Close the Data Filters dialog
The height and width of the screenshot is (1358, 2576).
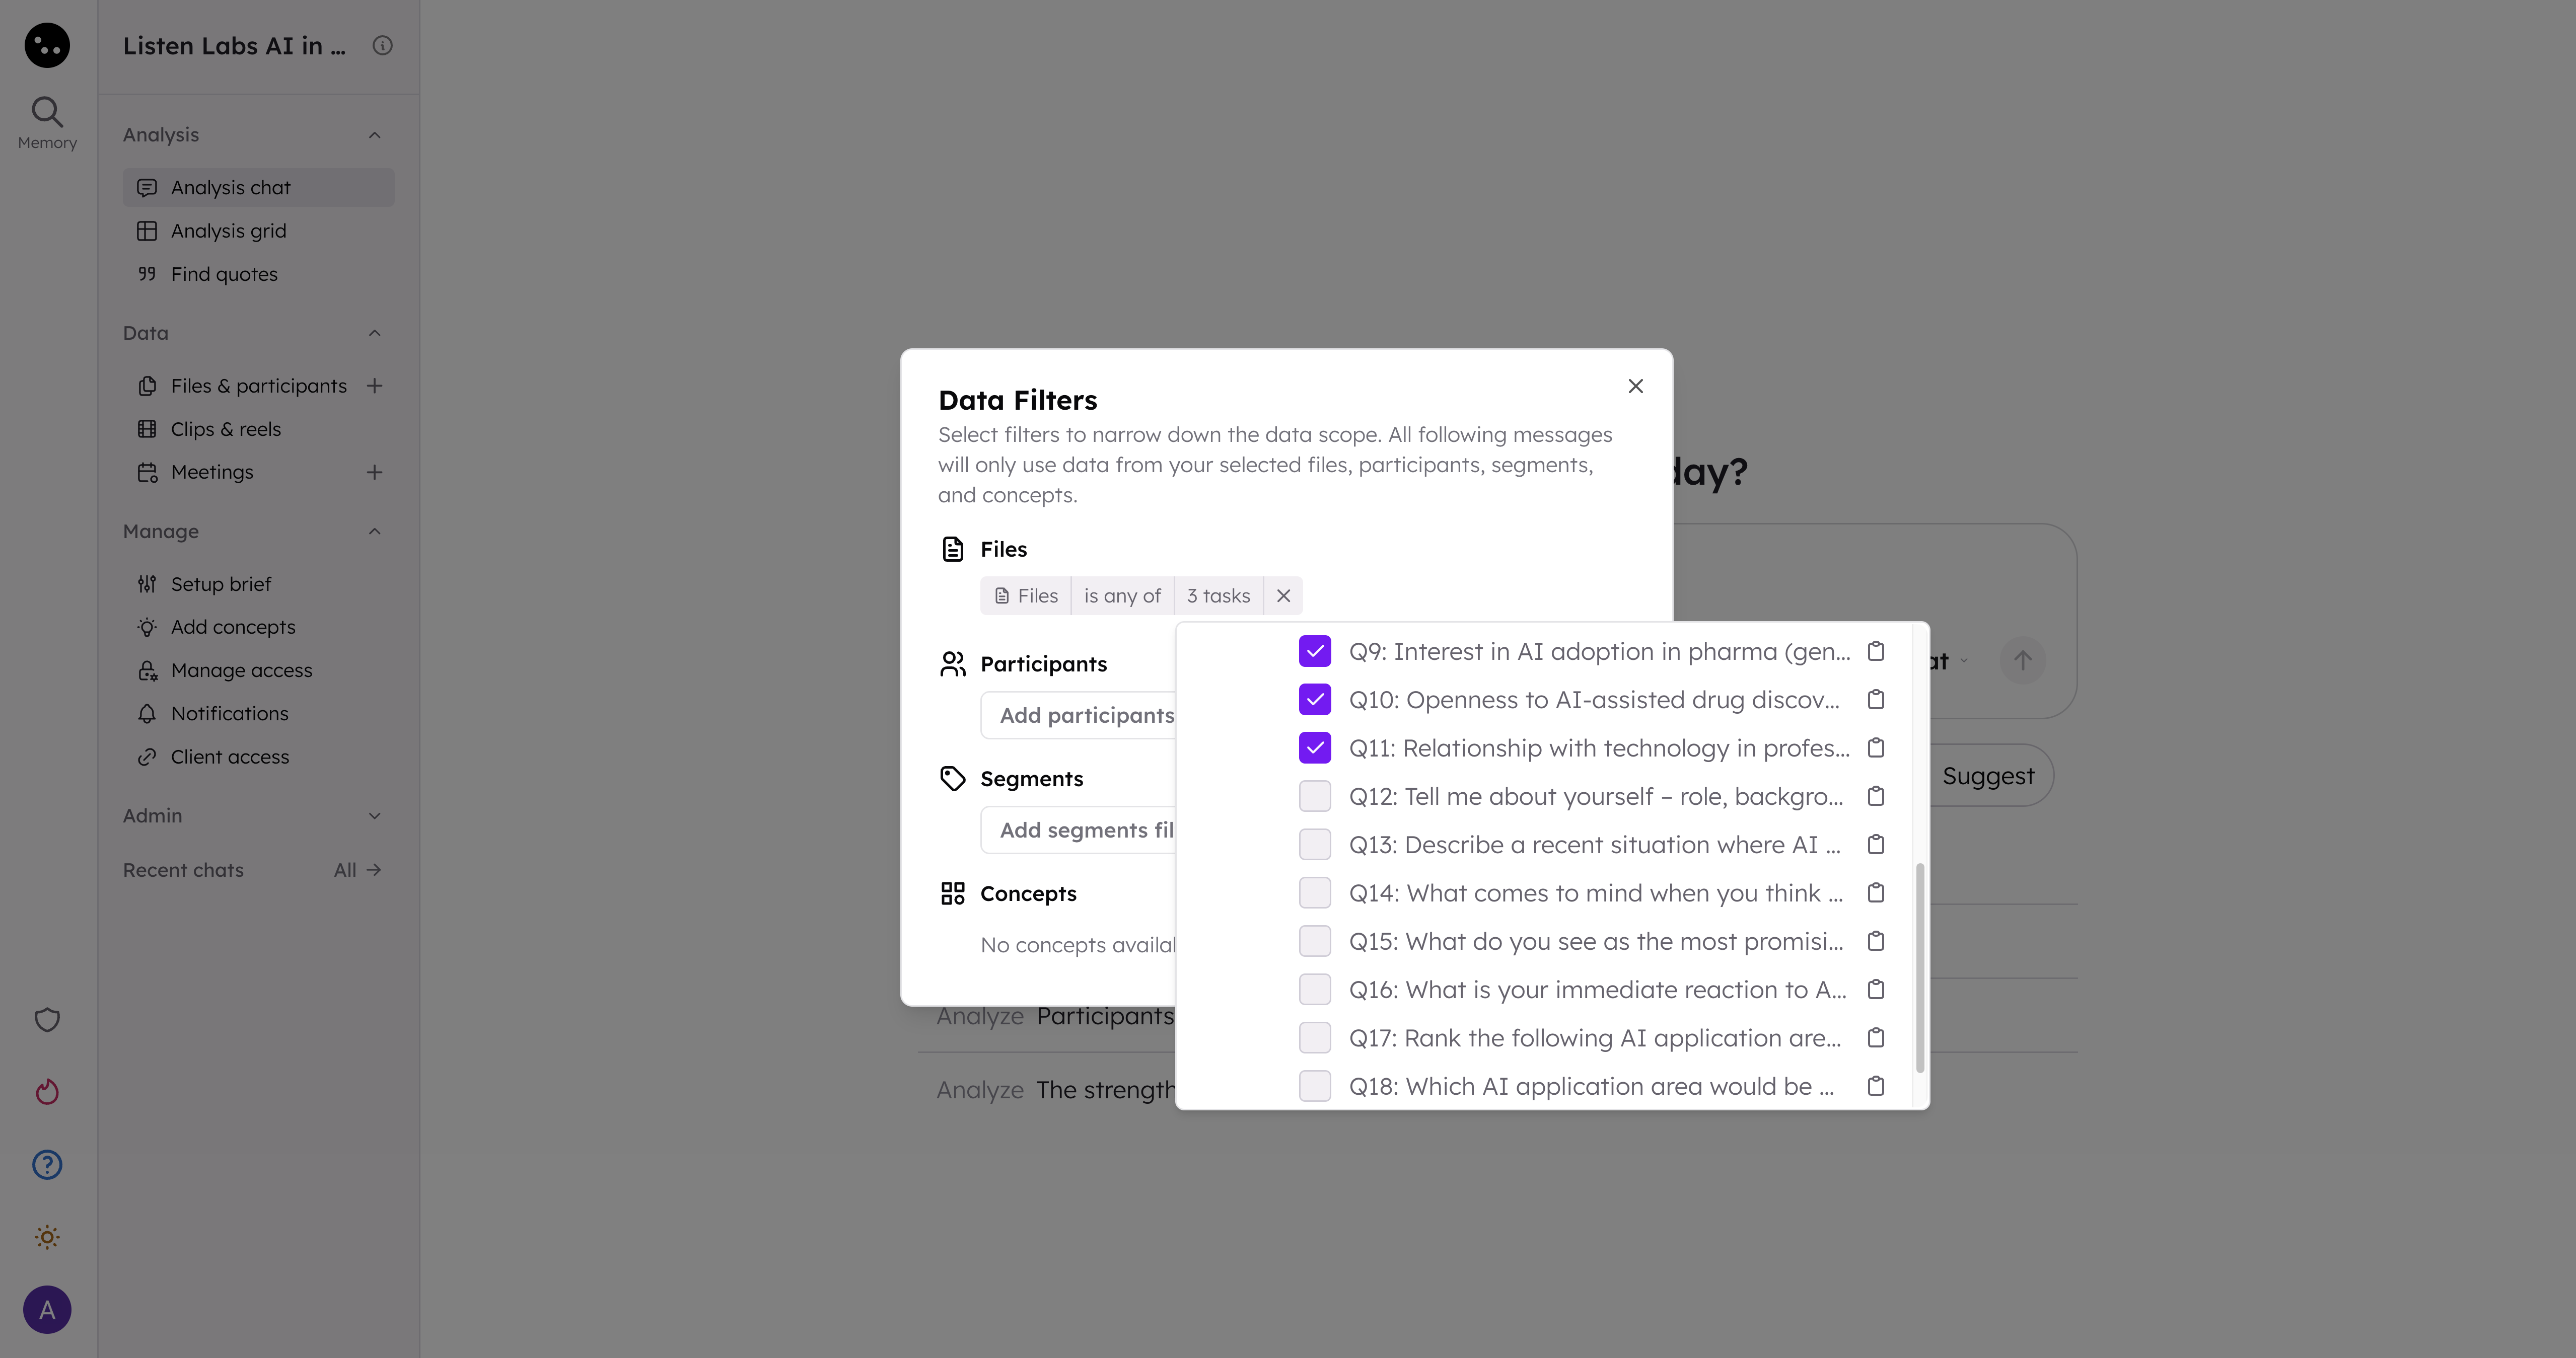point(1636,386)
